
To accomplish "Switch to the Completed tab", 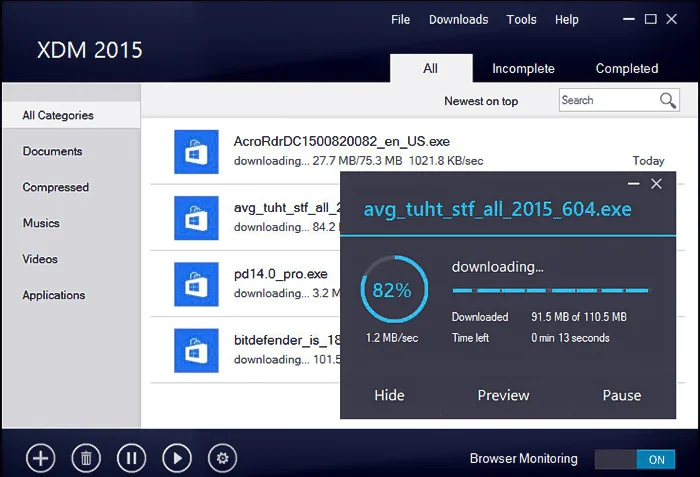I will (627, 68).
